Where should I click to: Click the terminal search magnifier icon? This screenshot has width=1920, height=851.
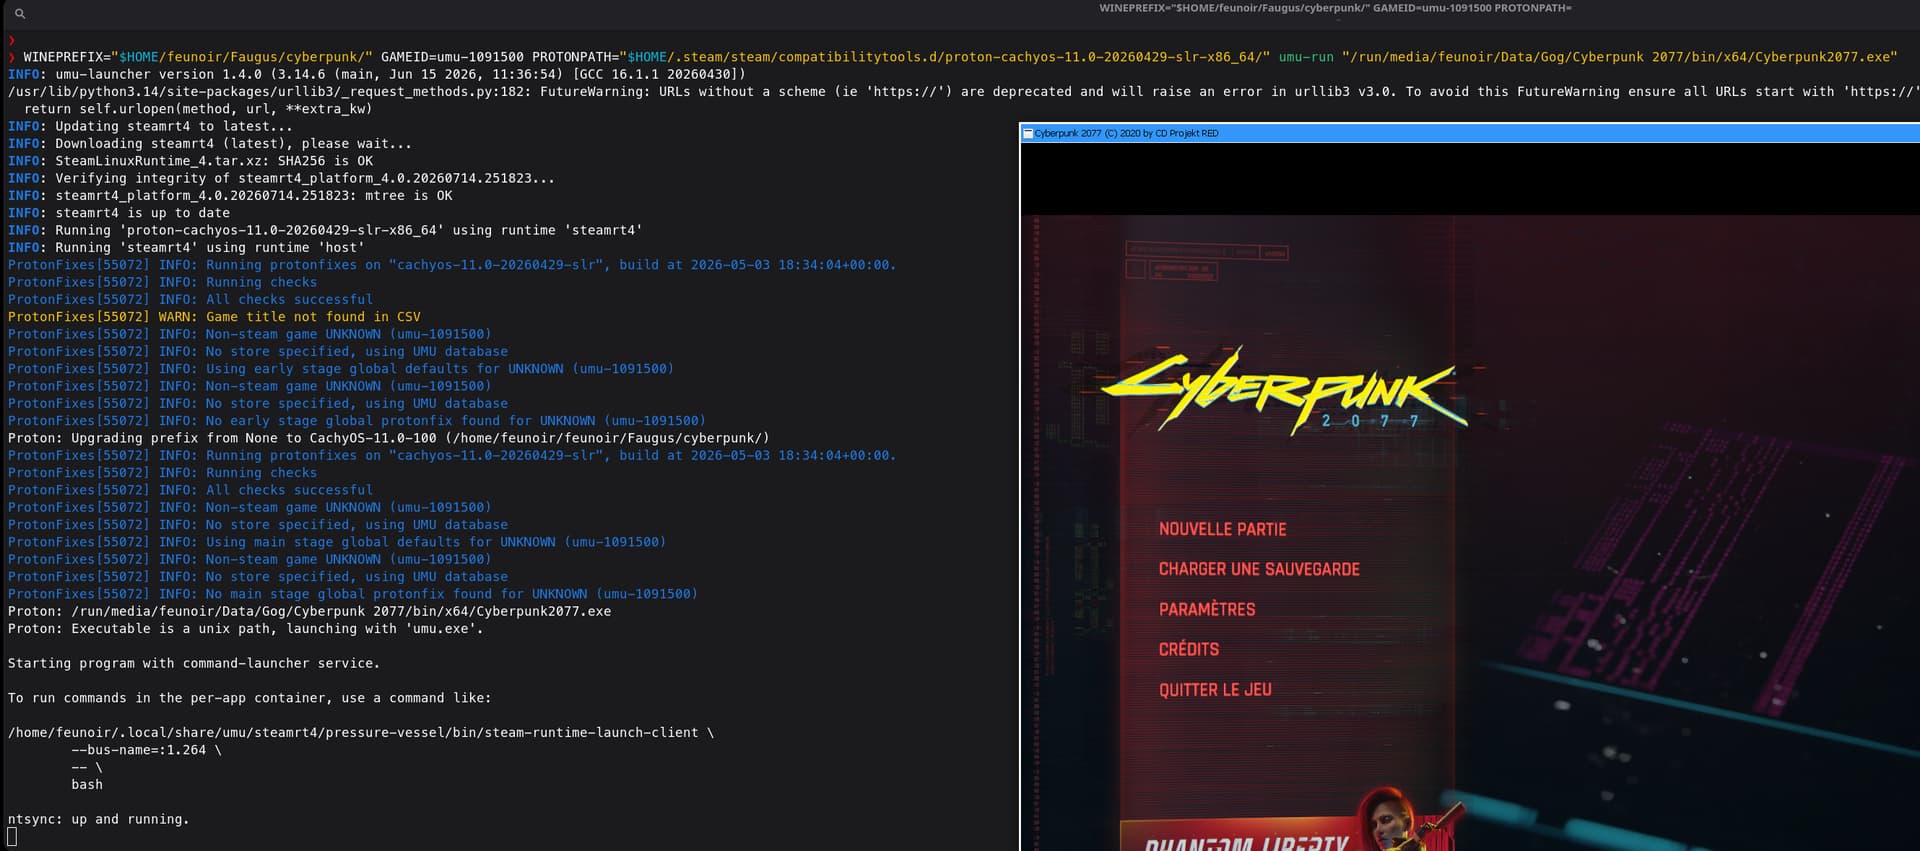20,14
